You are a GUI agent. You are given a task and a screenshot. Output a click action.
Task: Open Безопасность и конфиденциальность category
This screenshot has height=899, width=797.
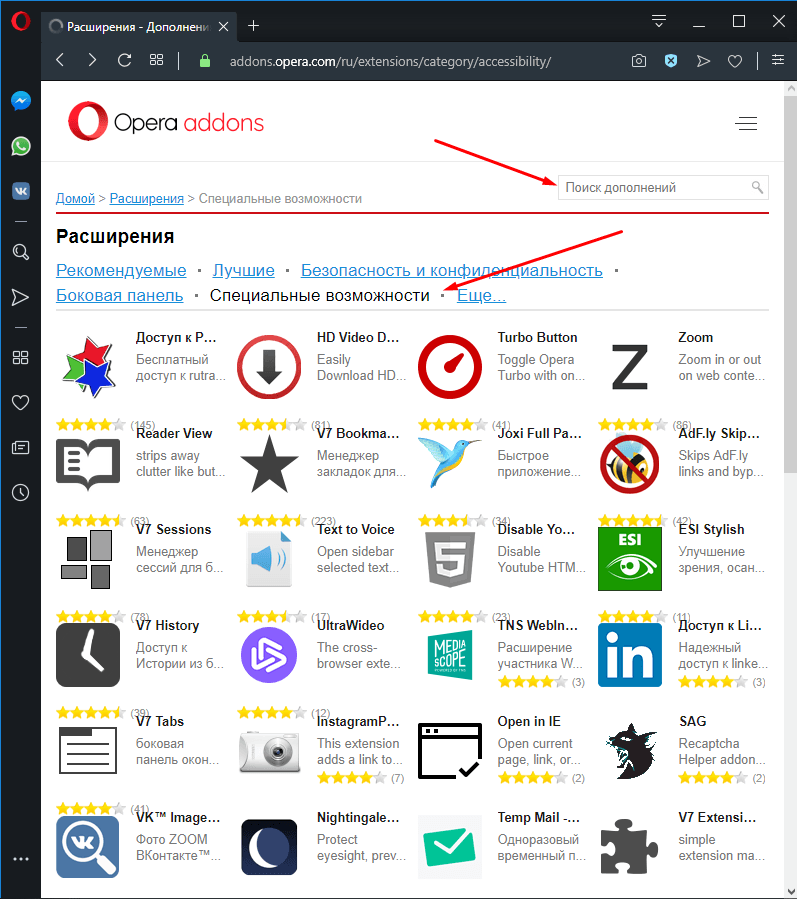coord(452,270)
